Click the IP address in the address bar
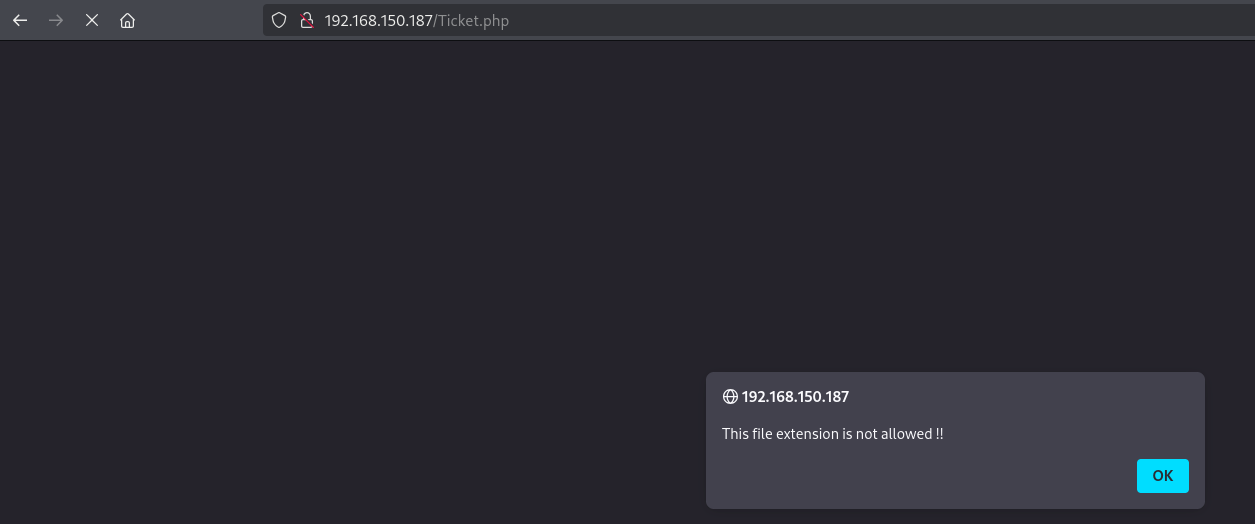The width and height of the screenshot is (1255, 524). pyautogui.click(x=378, y=20)
